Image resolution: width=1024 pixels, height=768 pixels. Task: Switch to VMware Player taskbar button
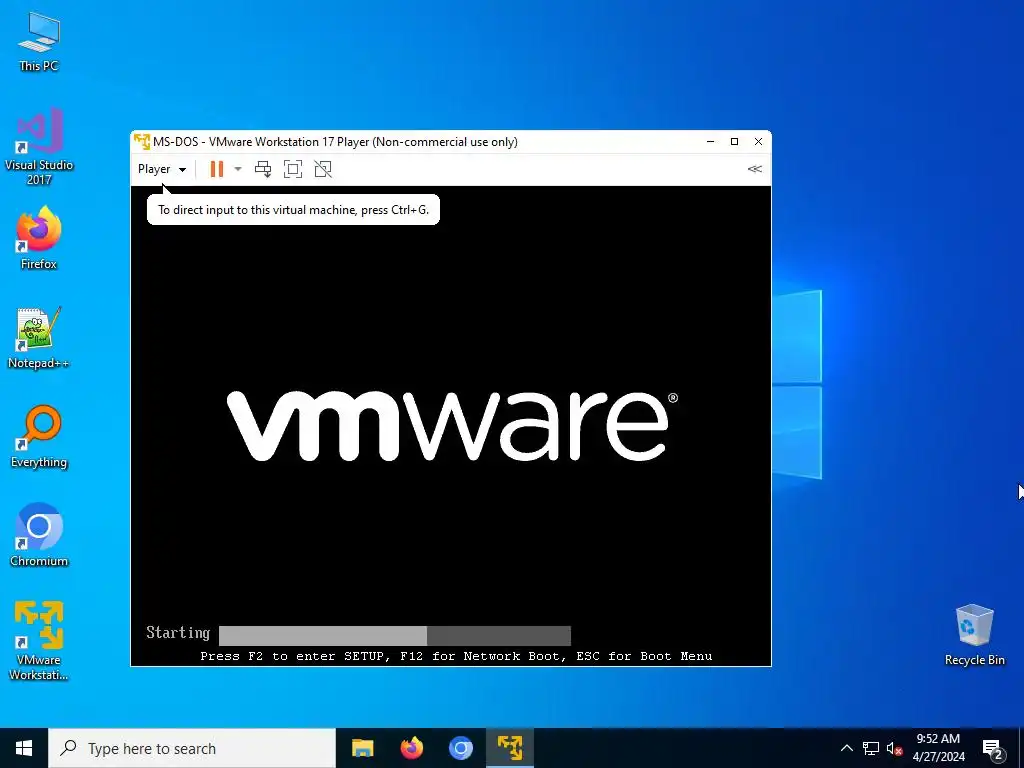pyautogui.click(x=509, y=748)
